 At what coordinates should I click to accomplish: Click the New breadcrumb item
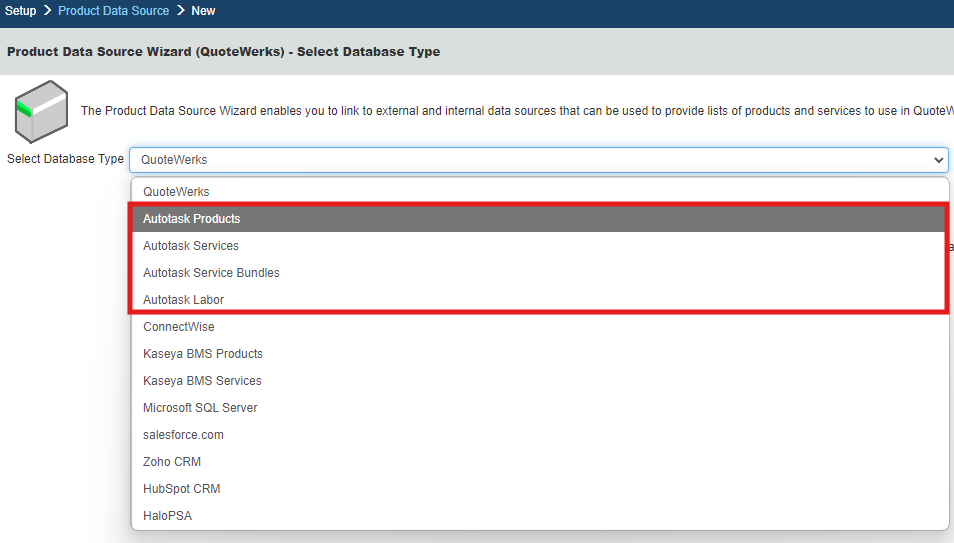(203, 11)
